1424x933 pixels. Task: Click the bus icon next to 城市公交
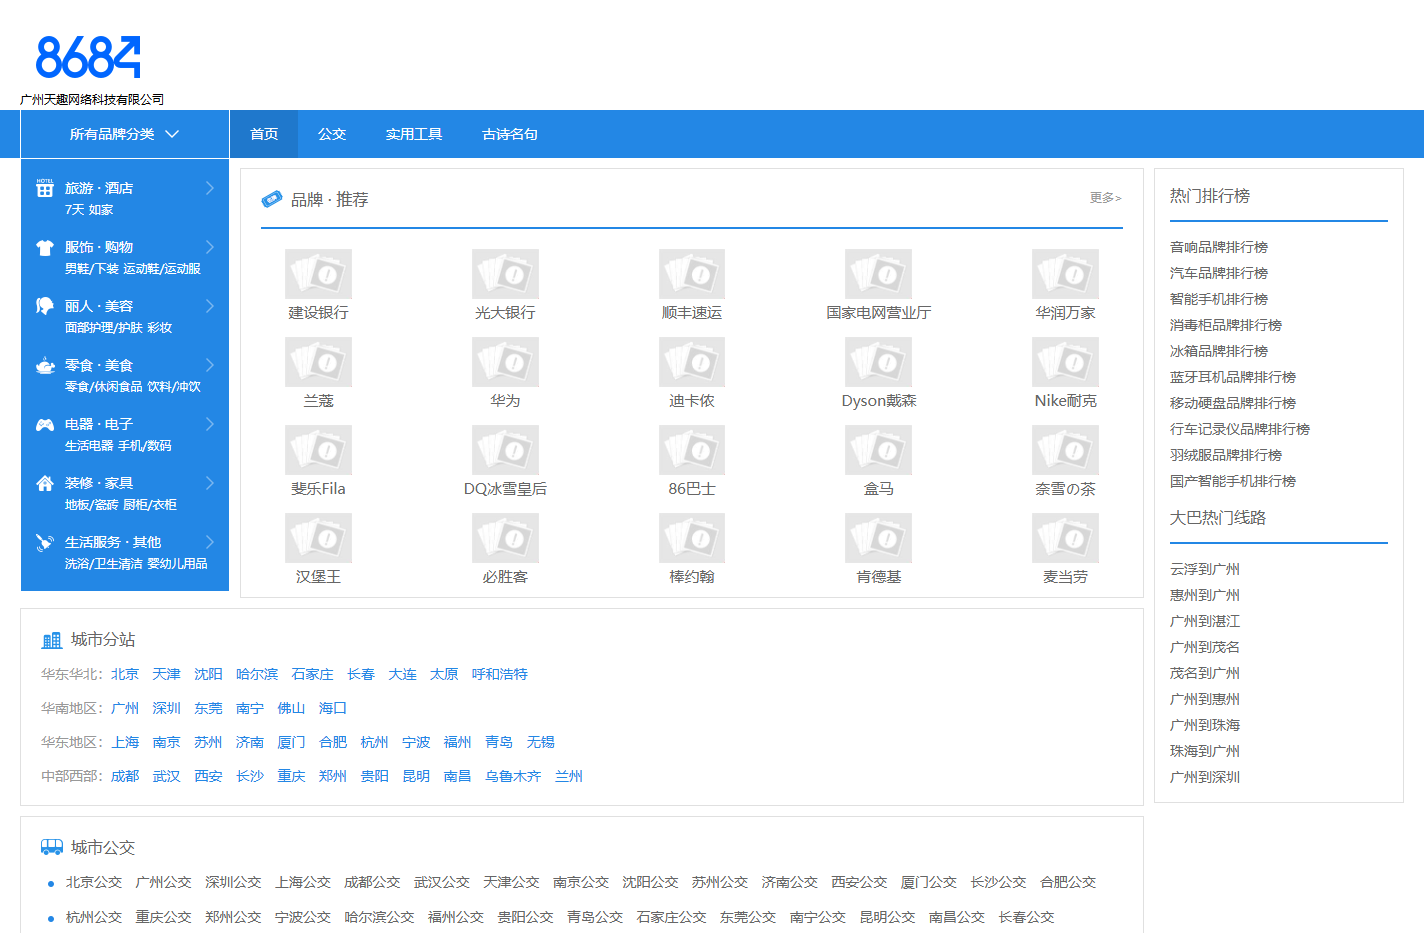[52, 847]
